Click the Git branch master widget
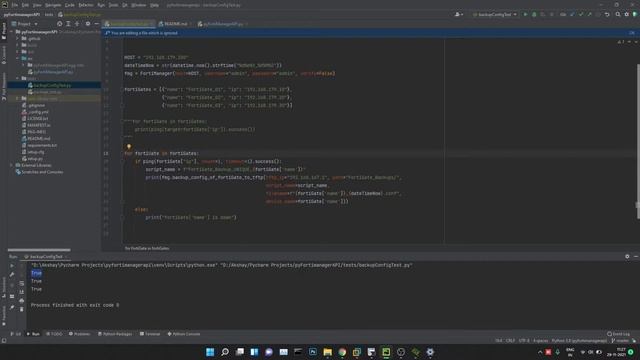This screenshot has width=640, height=360. point(620,340)
